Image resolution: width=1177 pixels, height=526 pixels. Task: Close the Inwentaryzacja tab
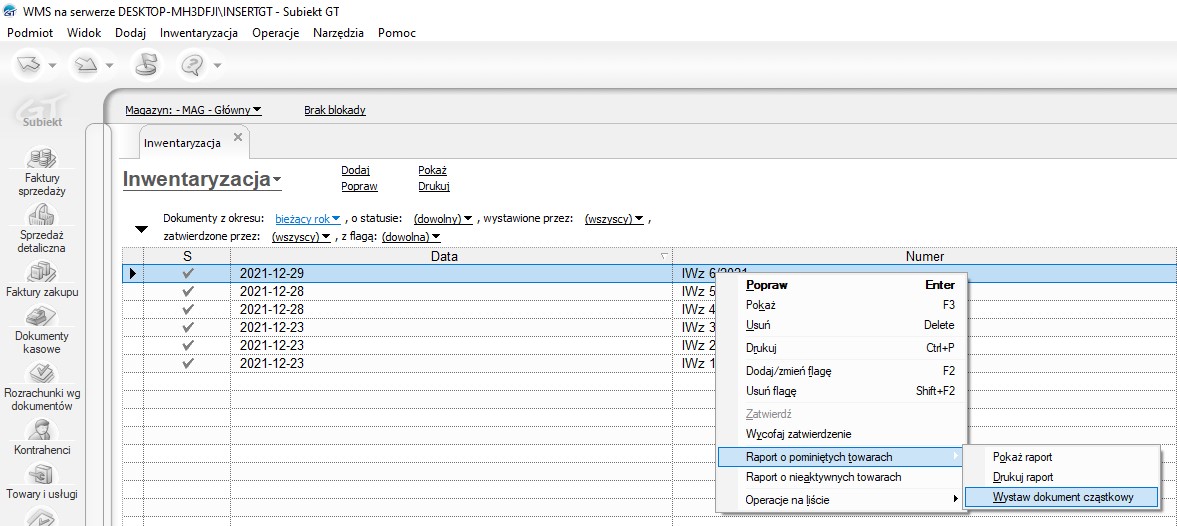[x=237, y=137]
